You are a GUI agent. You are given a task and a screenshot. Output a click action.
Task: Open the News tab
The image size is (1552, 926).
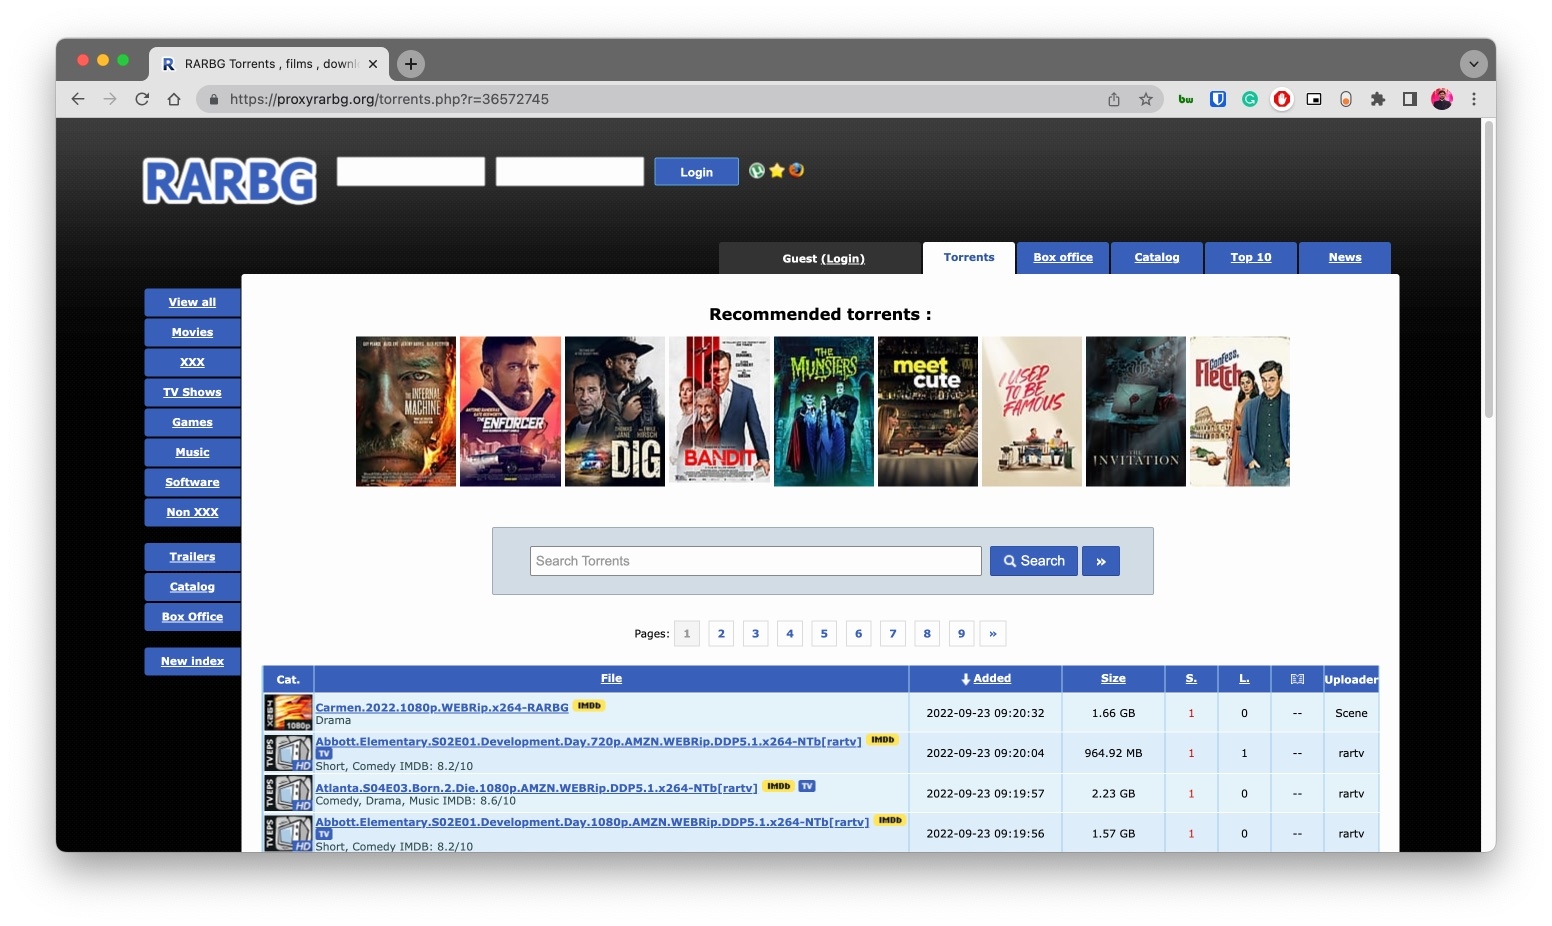pyautogui.click(x=1345, y=257)
